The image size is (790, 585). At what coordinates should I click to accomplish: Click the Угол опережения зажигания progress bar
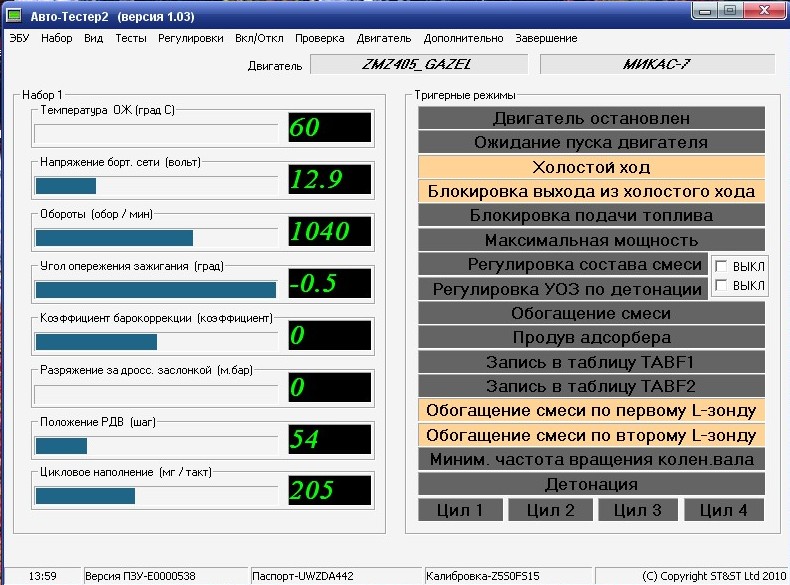pos(156,289)
